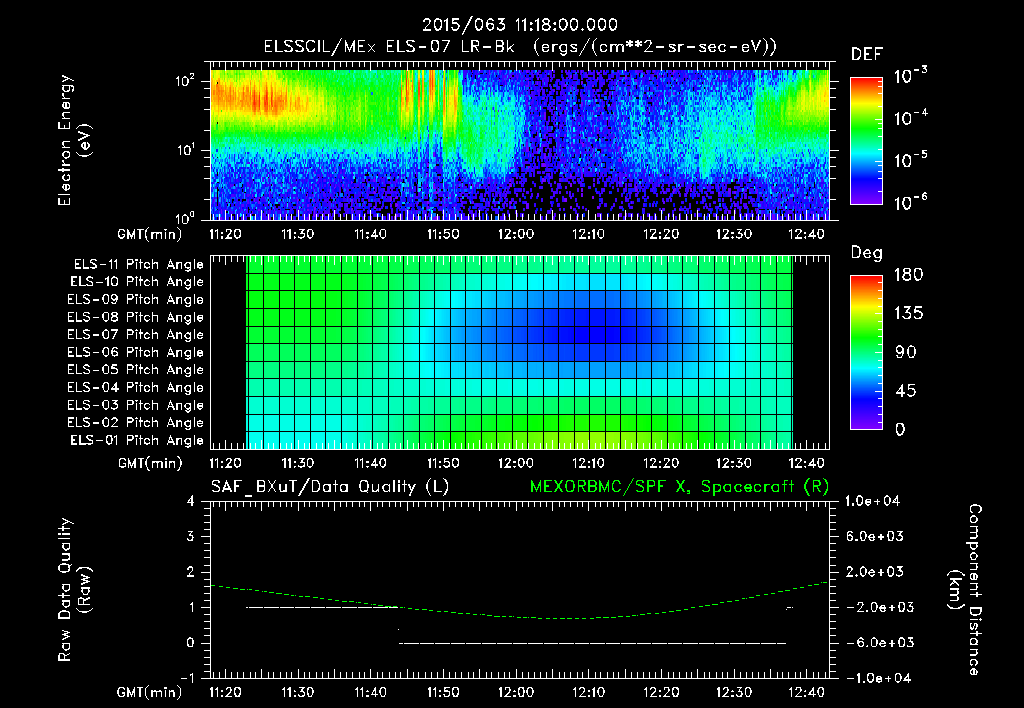1024x708 pixels.
Task: Click the 12:00 tick label under spectrogram
Action: (x=516, y=234)
